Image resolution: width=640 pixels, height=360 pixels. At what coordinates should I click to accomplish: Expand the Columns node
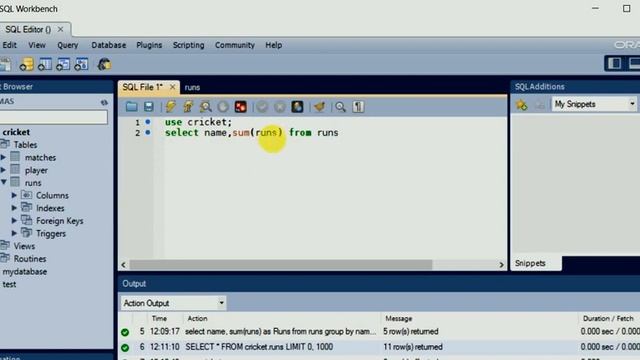point(14,195)
